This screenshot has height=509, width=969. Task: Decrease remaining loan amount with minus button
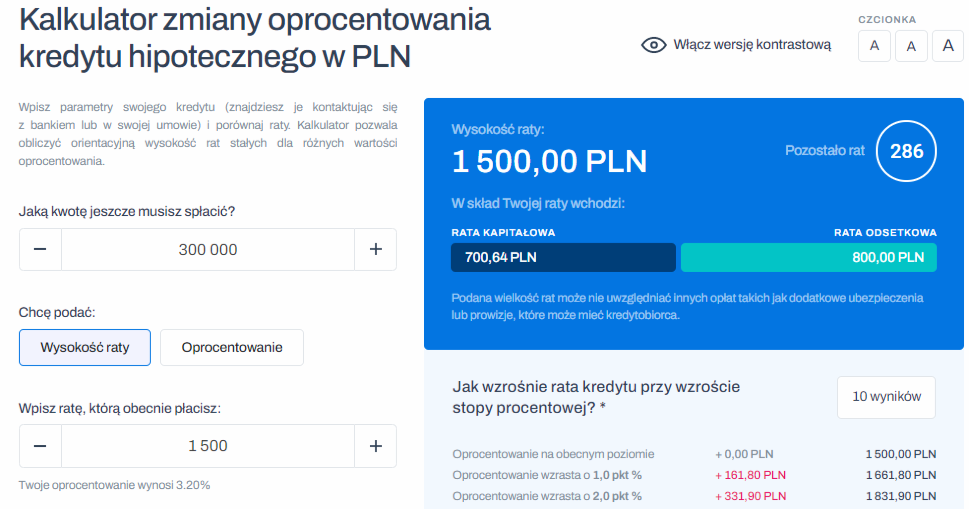[40, 250]
